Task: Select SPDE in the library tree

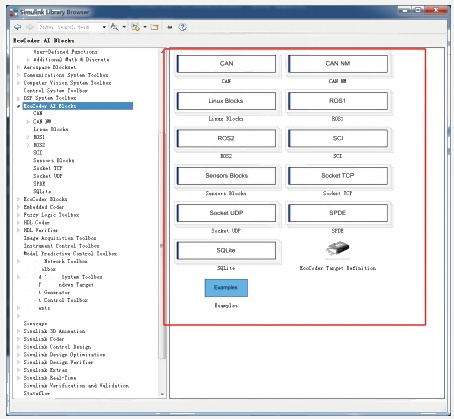Action: pyautogui.click(x=39, y=184)
